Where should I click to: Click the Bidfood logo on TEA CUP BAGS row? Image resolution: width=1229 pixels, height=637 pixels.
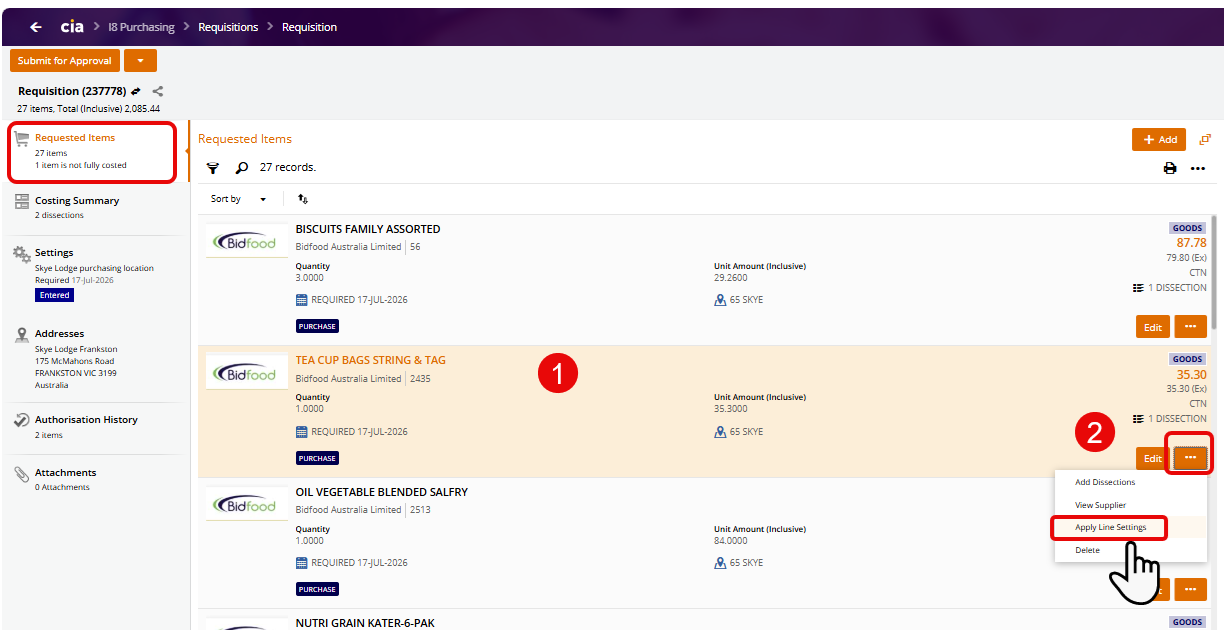point(246,374)
